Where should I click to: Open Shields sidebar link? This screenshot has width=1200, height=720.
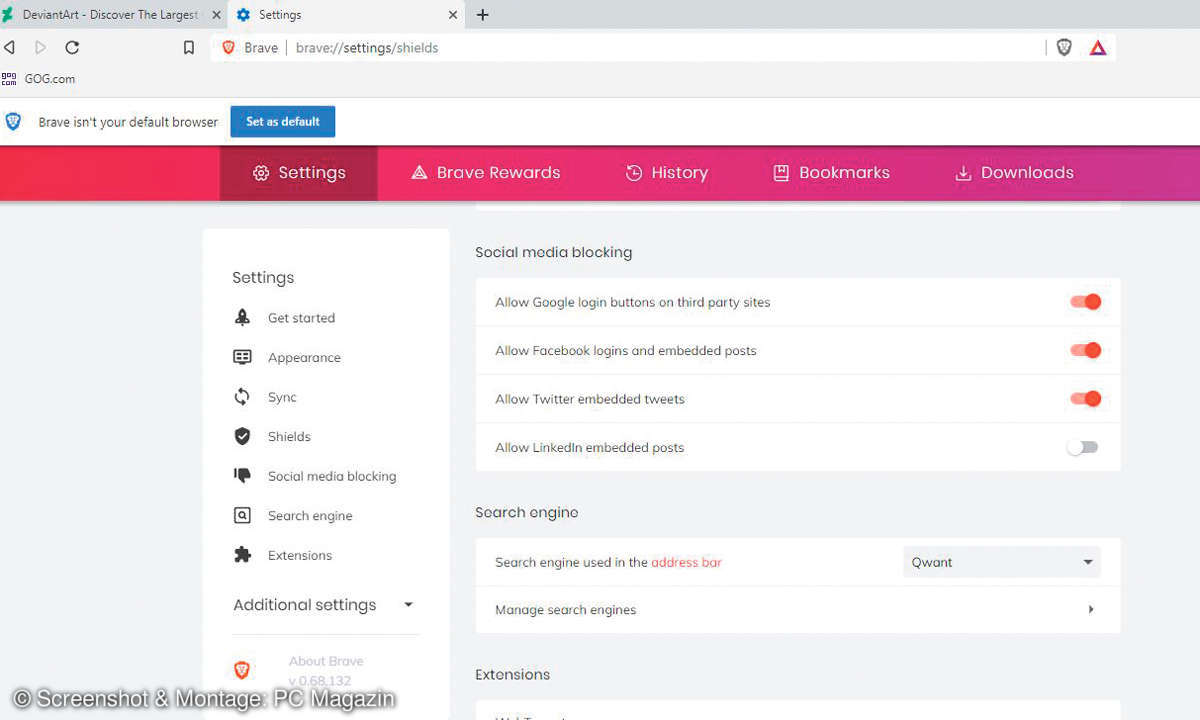click(289, 436)
